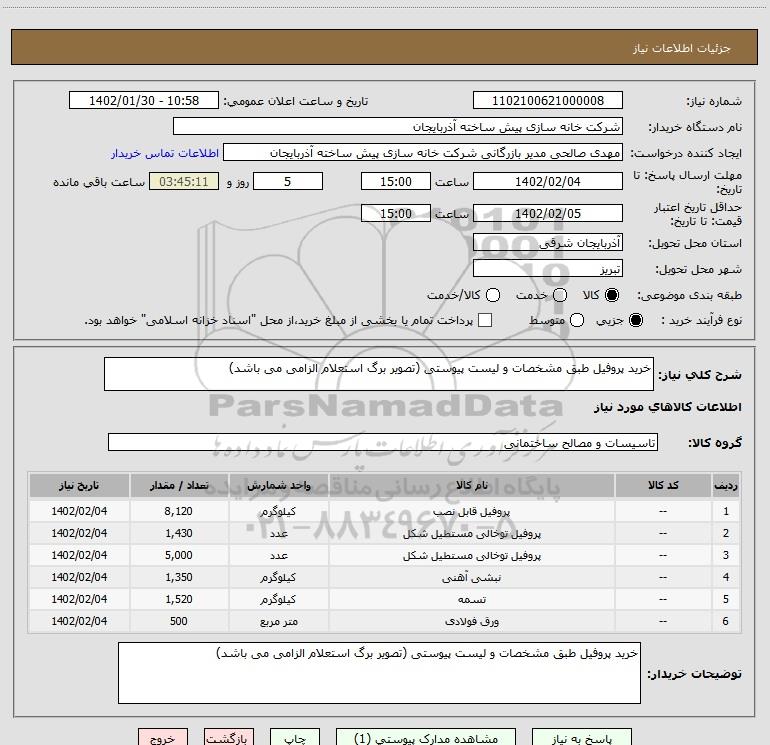The image size is (770, 745).
Task: Select ورق فولادی item name
Action: click(x=471, y=621)
